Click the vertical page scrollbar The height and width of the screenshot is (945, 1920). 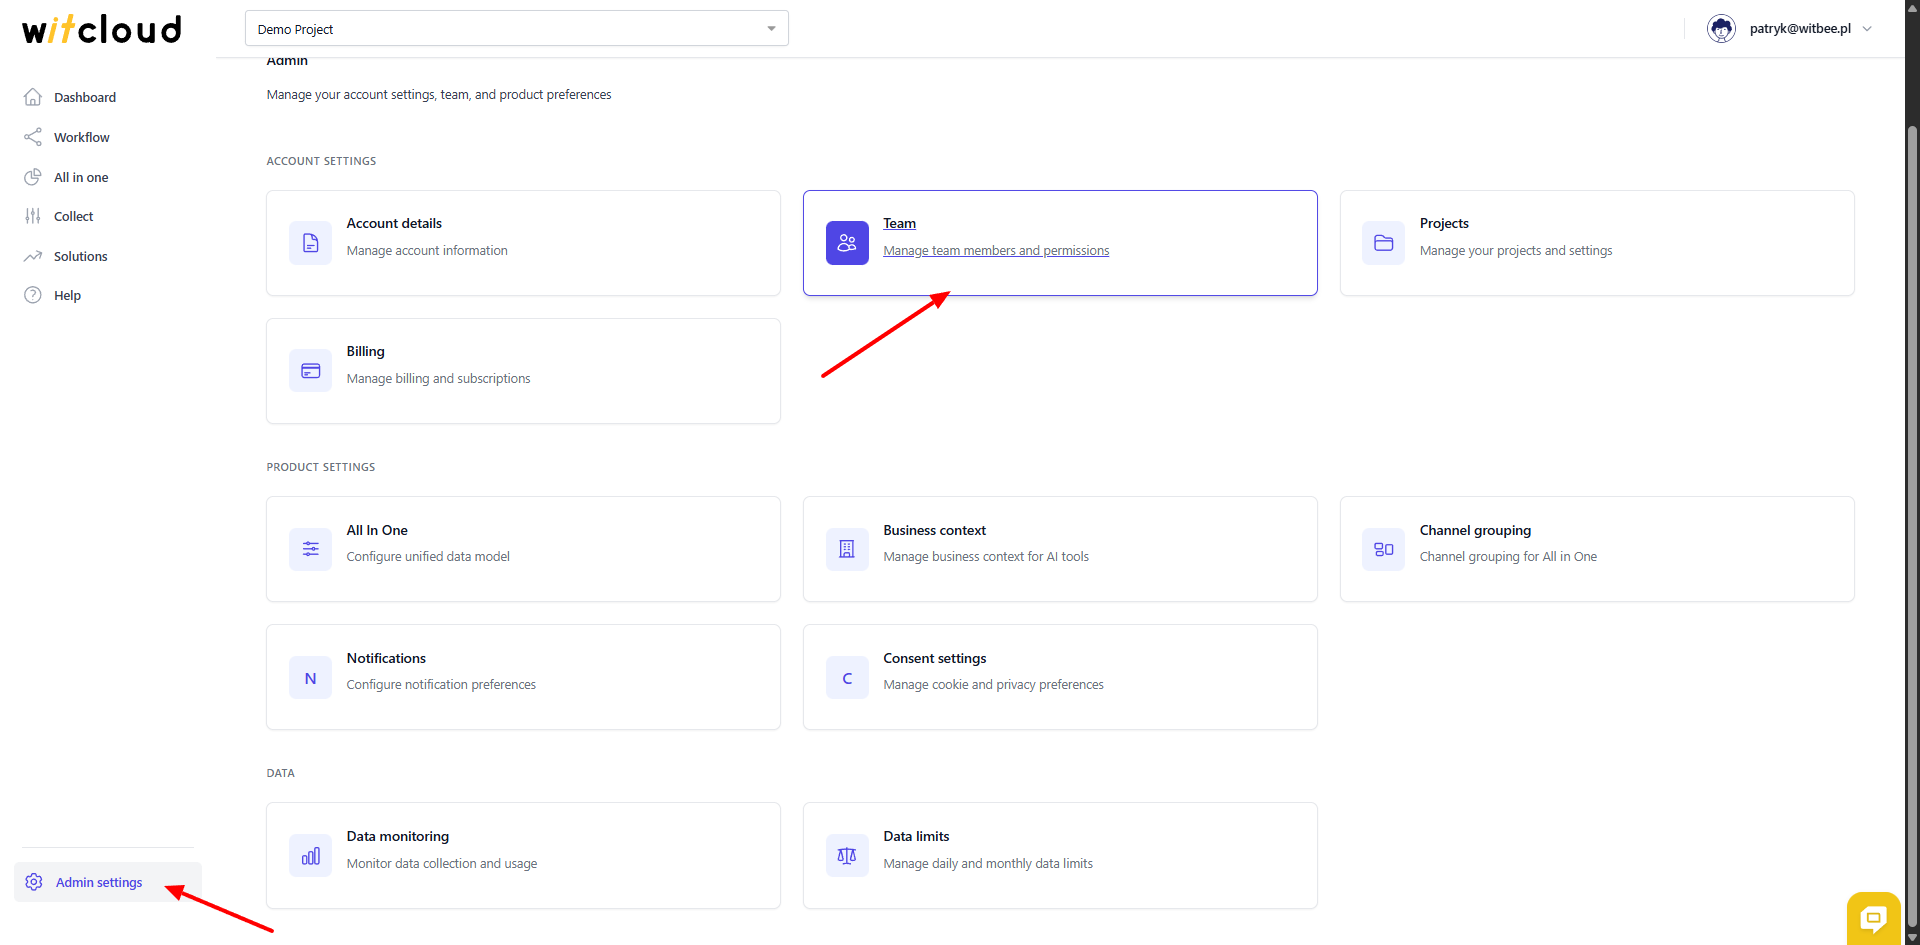coord(1912,500)
